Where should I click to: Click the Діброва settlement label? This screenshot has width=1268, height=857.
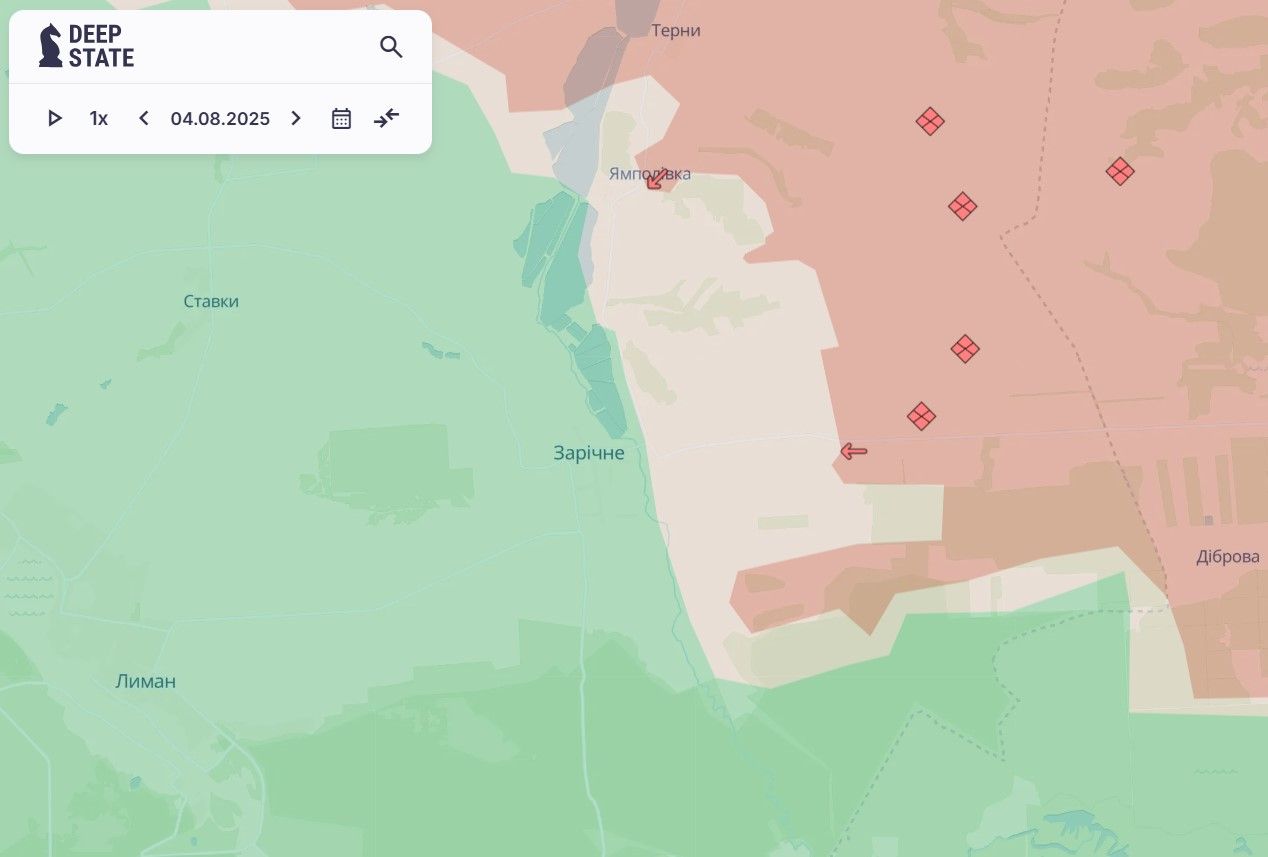pos(1227,557)
